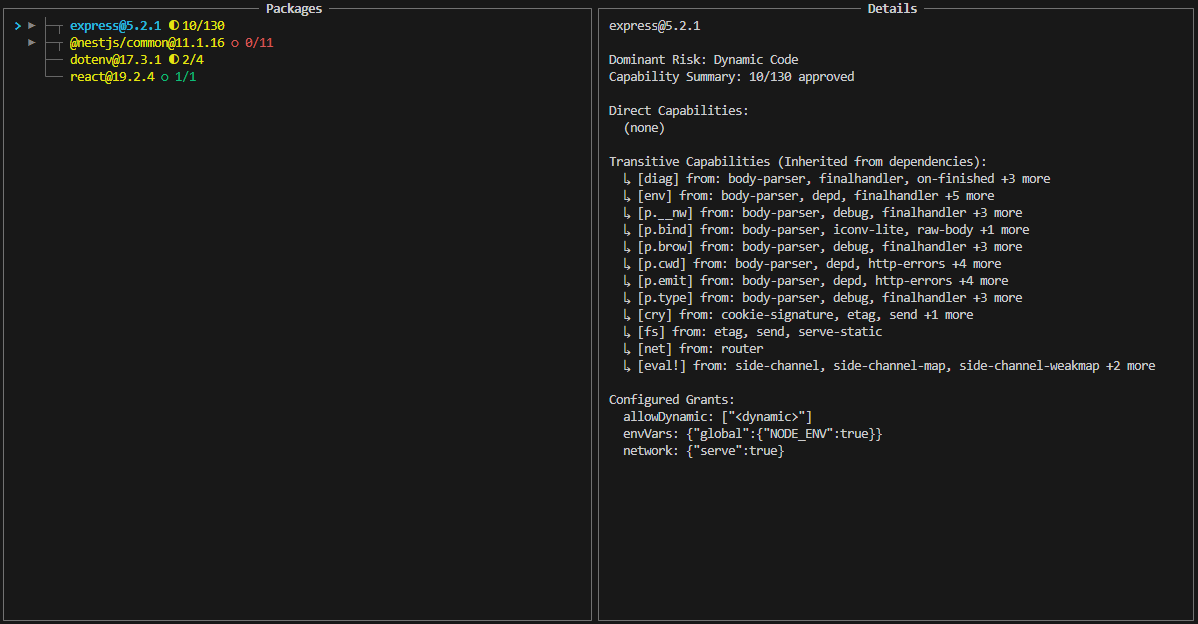Expand the express@5.2.1 package node
This screenshot has height=624, width=1198.
click(32, 26)
